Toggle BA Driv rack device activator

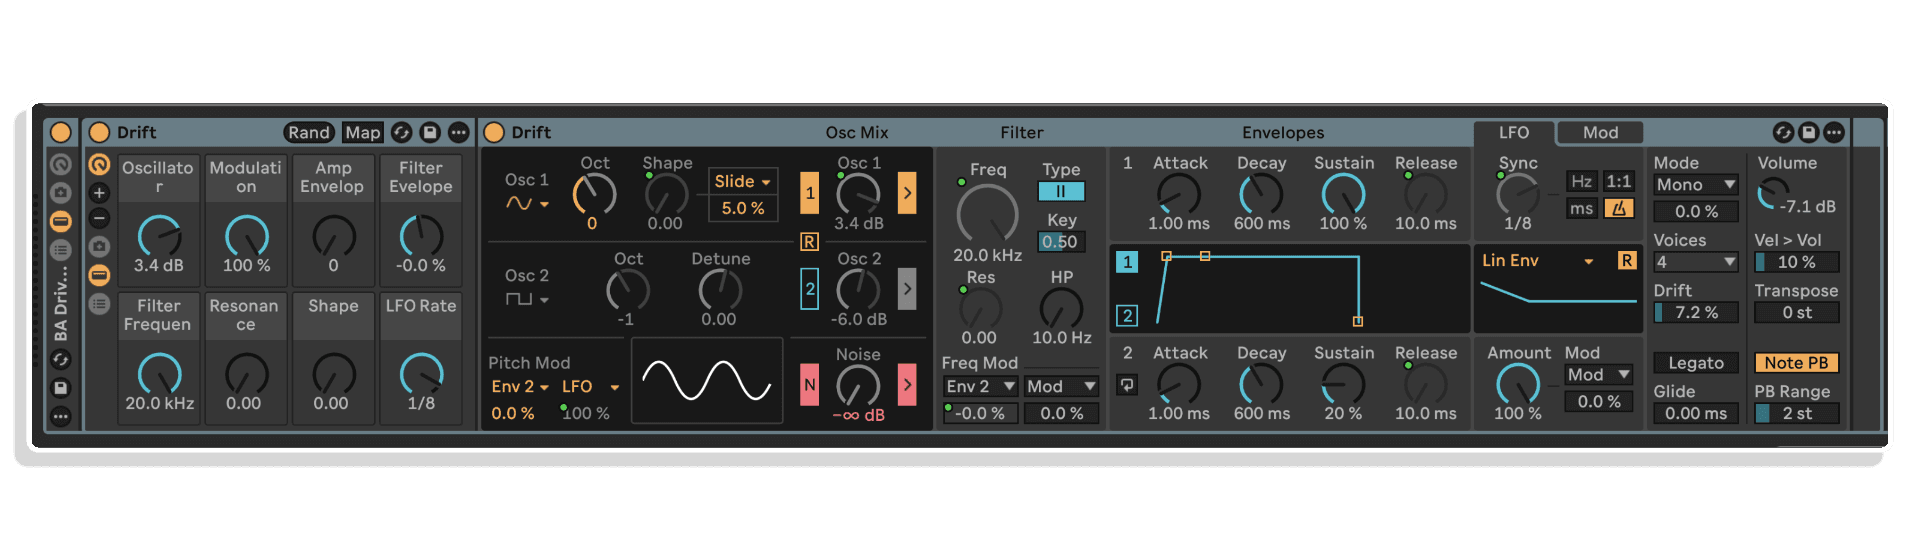tap(61, 132)
